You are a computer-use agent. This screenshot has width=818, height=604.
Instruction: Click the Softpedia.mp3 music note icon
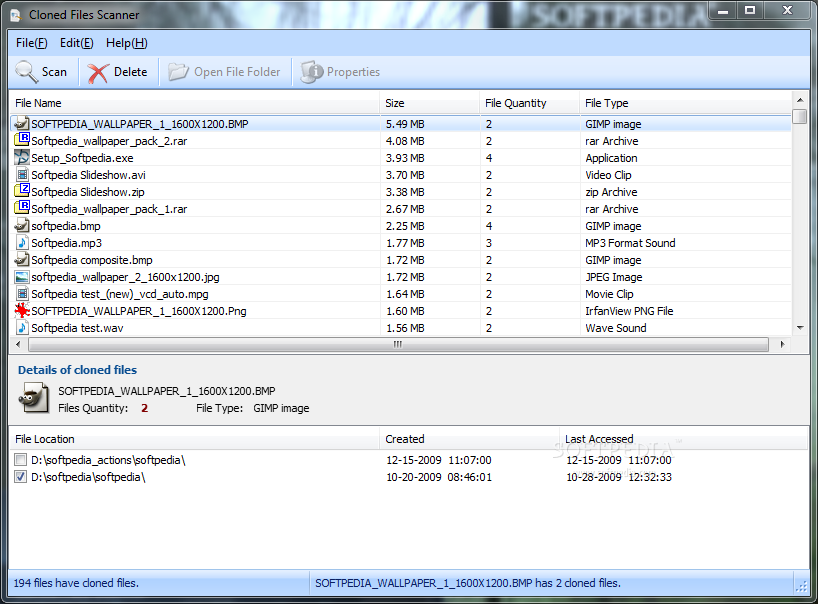pos(21,243)
